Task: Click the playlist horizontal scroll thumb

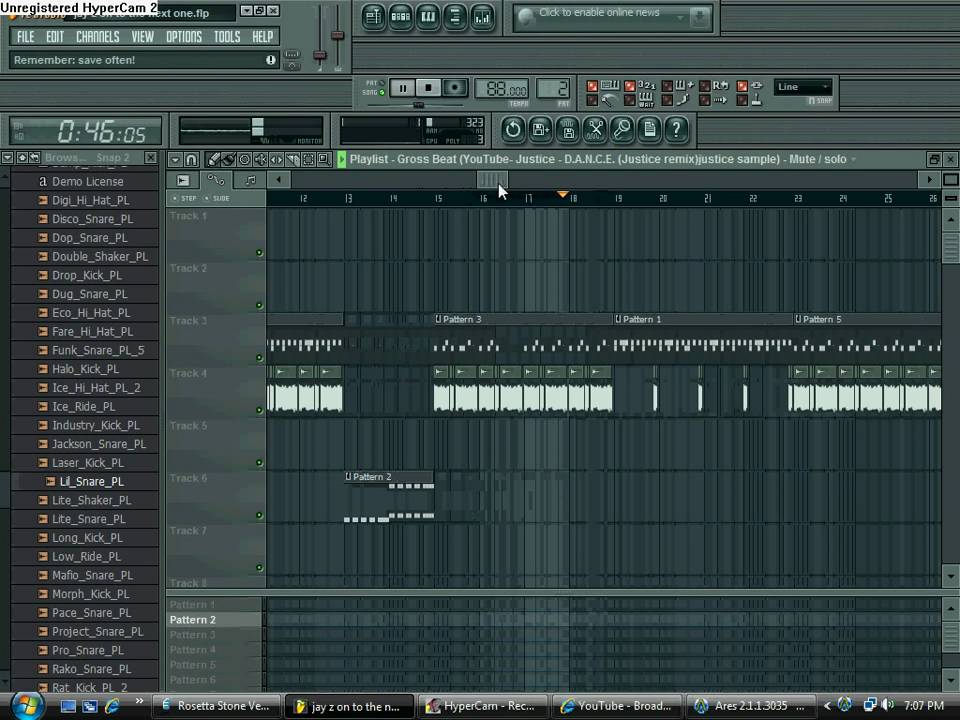Action: click(x=492, y=179)
